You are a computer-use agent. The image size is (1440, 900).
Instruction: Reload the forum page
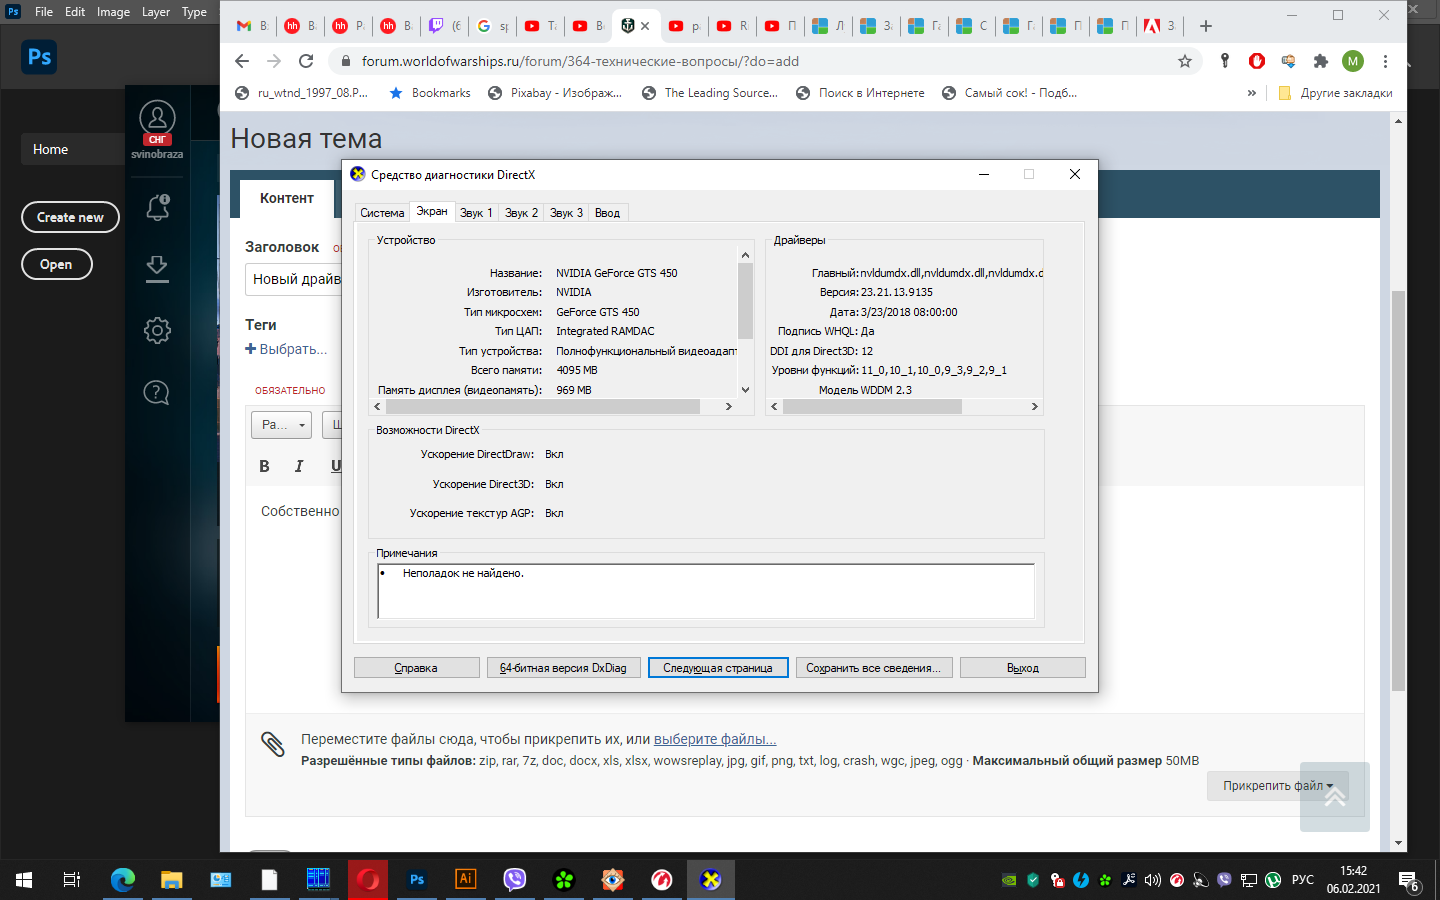click(306, 61)
